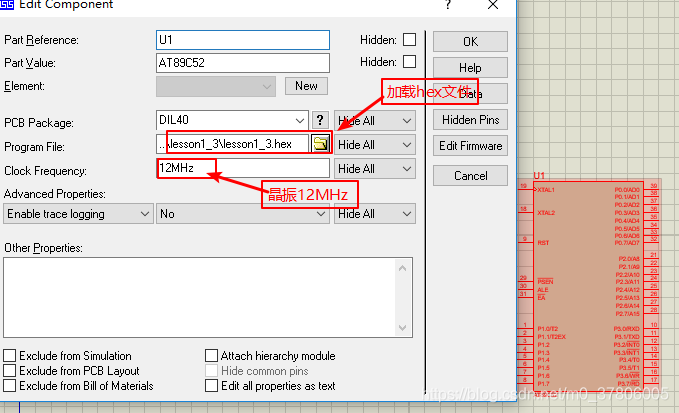The height and width of the screenshot is (413, 679).
Task: Click the Cancel button
Action: [470, 176]
